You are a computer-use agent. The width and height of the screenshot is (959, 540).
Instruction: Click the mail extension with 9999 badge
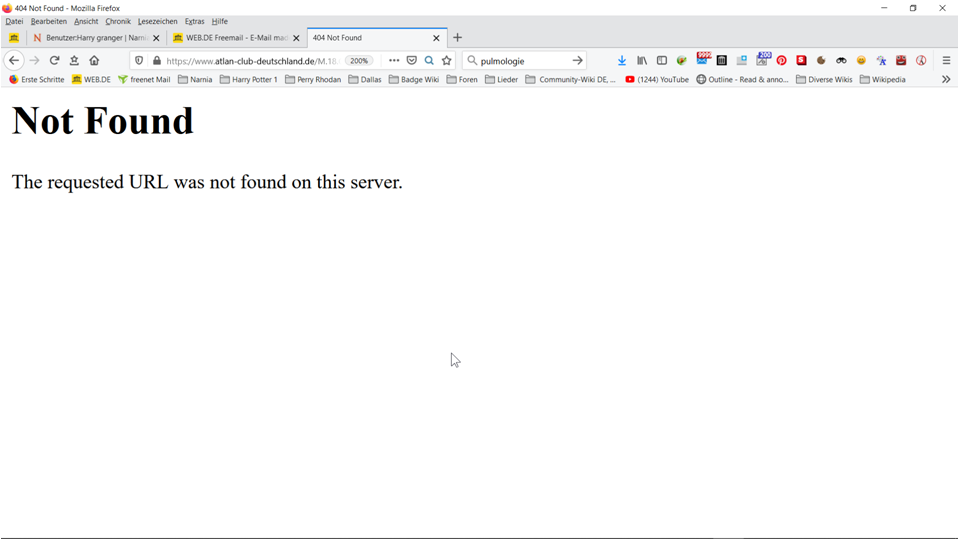703,59
